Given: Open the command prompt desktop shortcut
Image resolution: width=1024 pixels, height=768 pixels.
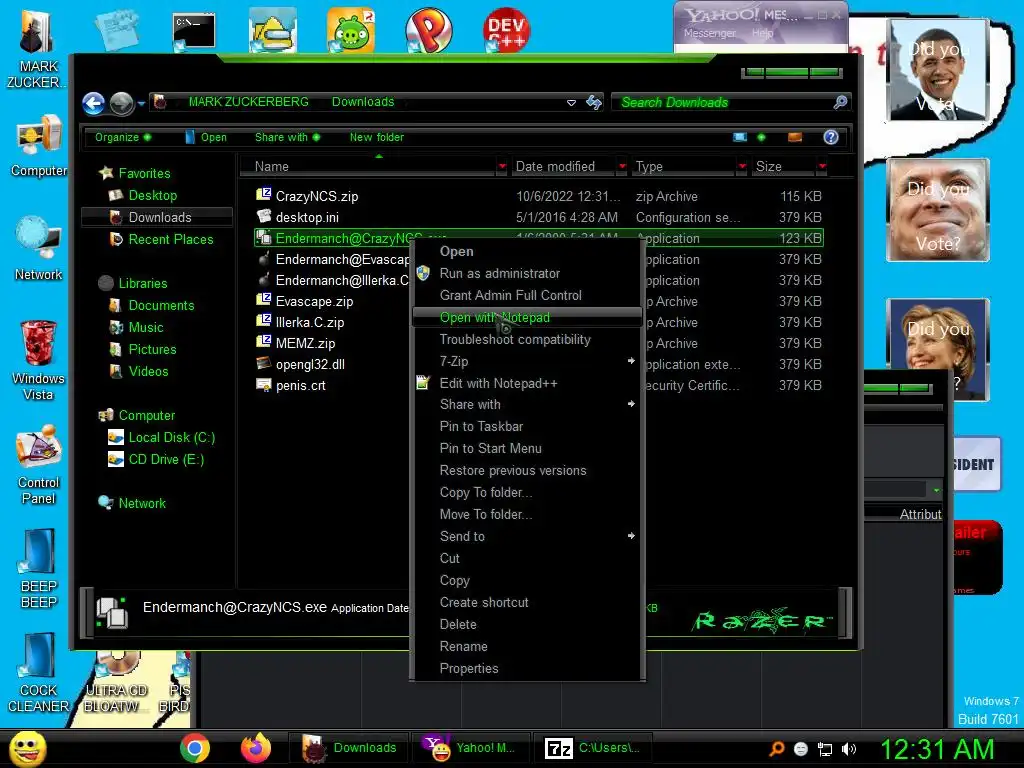Looking at the screenshot, I should point(194,31).
